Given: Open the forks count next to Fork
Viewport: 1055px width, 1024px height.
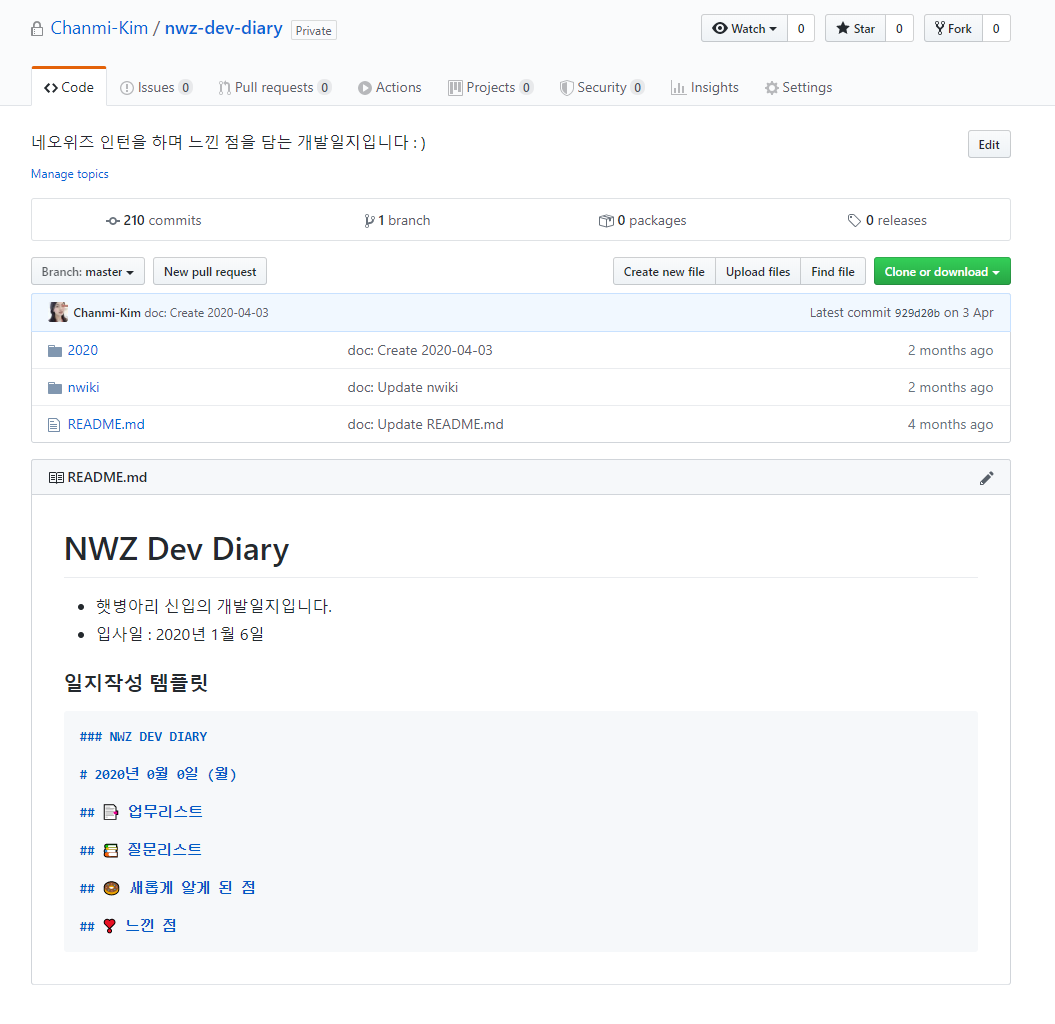Looking at the screenshot, I should pos(996,28).
